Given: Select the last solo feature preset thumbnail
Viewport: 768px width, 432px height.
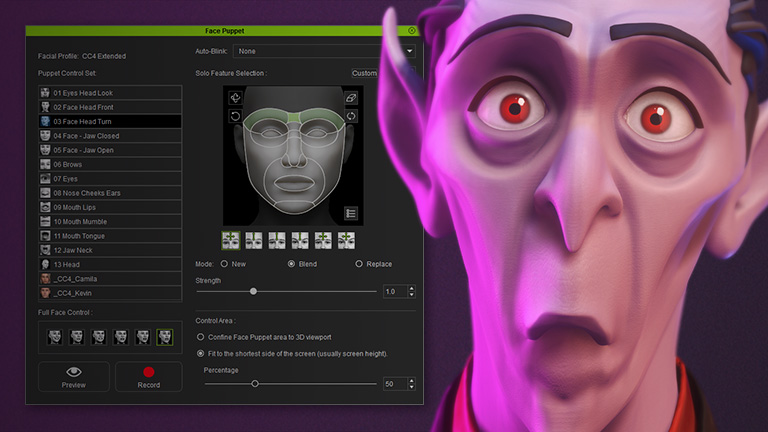Looking at the screenshot, I should (346, 240).
